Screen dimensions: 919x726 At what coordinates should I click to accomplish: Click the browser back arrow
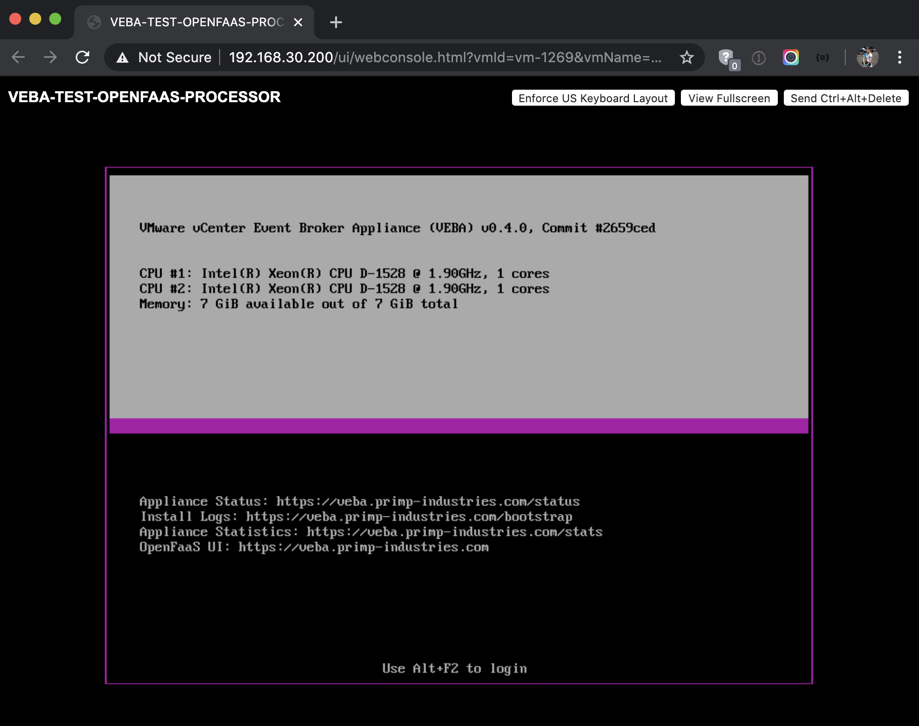(18, 58)
